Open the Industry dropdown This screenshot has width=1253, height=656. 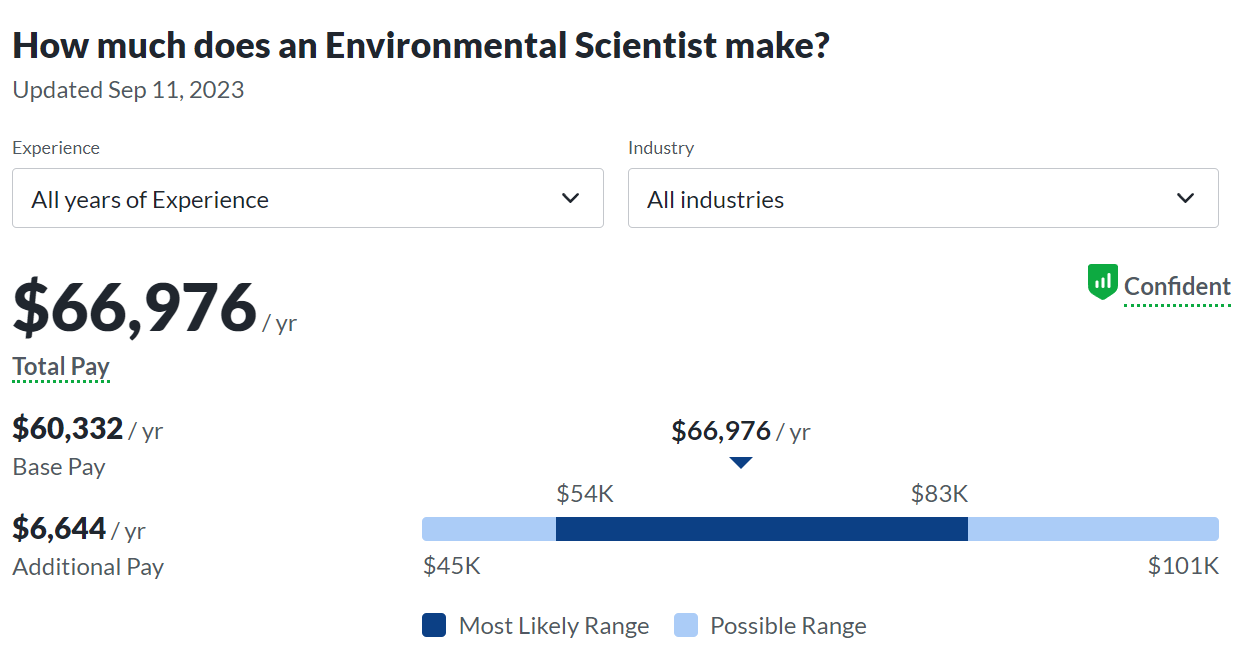coord(922,198)
